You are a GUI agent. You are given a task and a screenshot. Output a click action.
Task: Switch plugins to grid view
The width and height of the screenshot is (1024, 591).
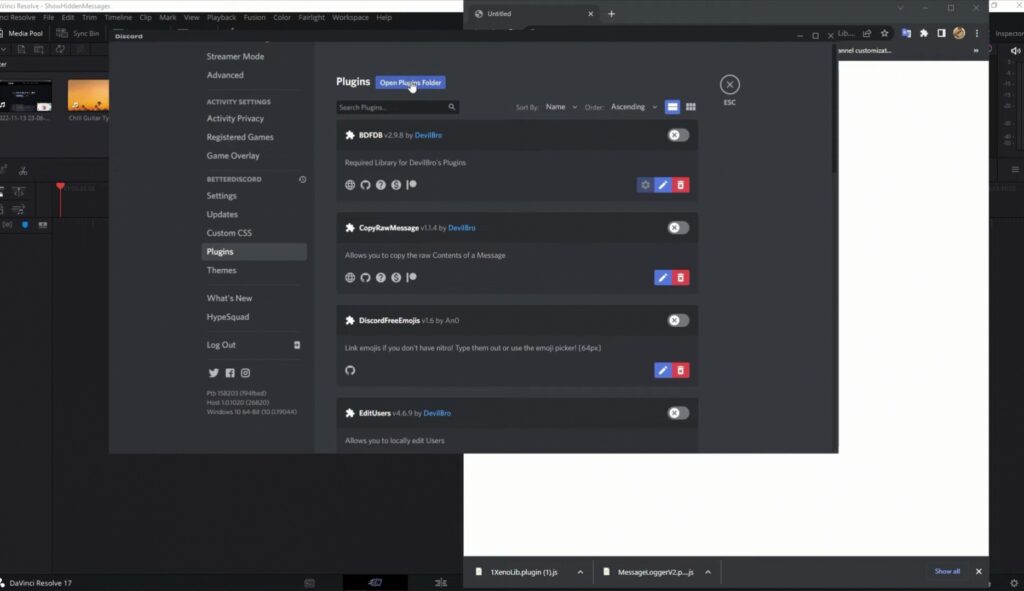point(690,107)
